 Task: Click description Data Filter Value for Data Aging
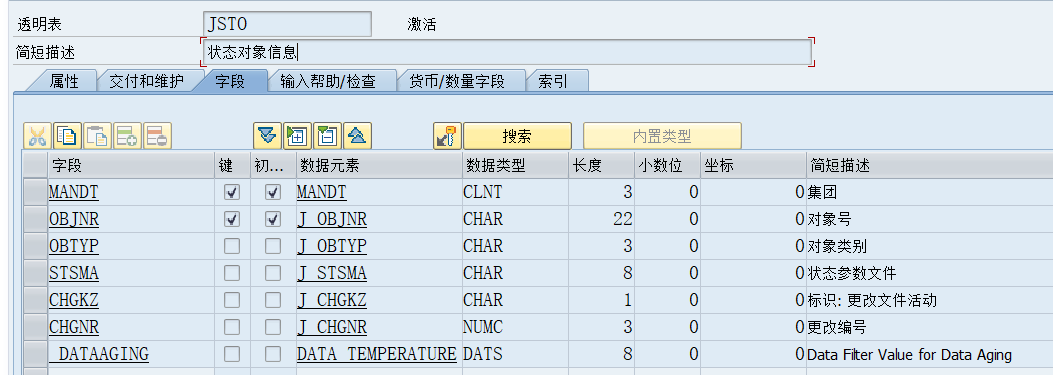point(909,354)
